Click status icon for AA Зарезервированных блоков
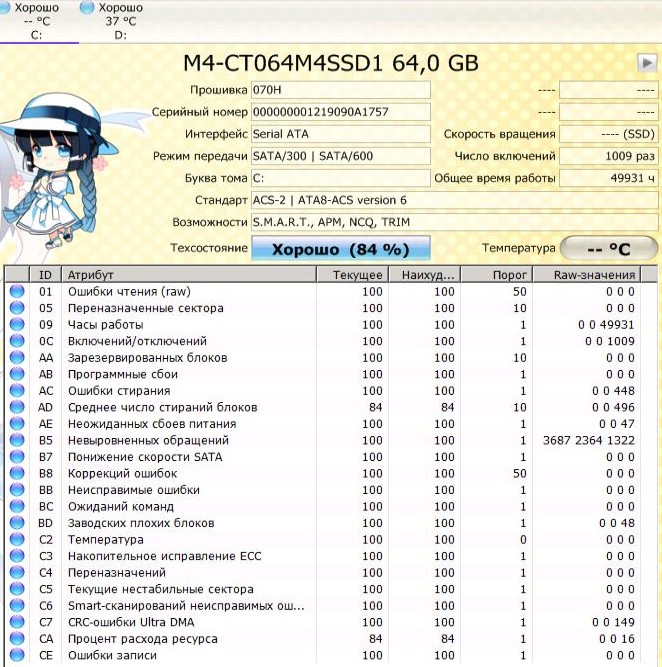This screenshot has width=662, height=667. point(17,358)
